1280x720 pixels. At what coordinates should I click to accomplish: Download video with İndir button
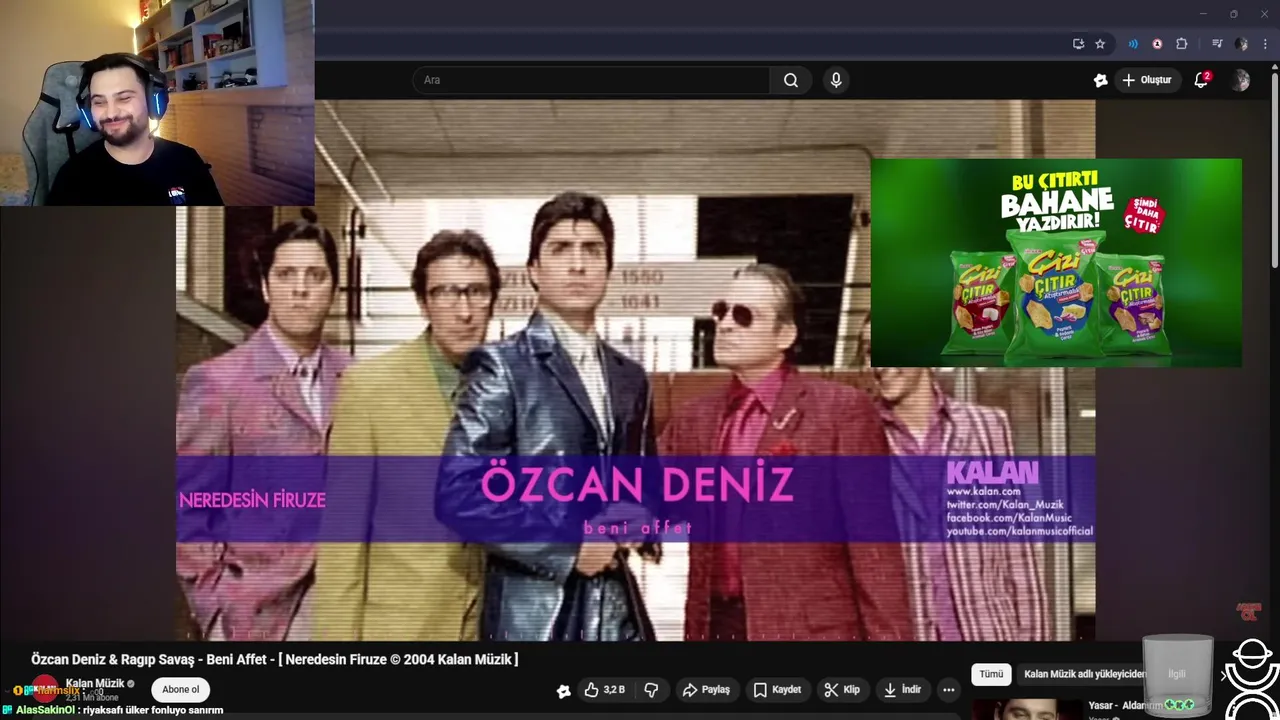(902, 689)
